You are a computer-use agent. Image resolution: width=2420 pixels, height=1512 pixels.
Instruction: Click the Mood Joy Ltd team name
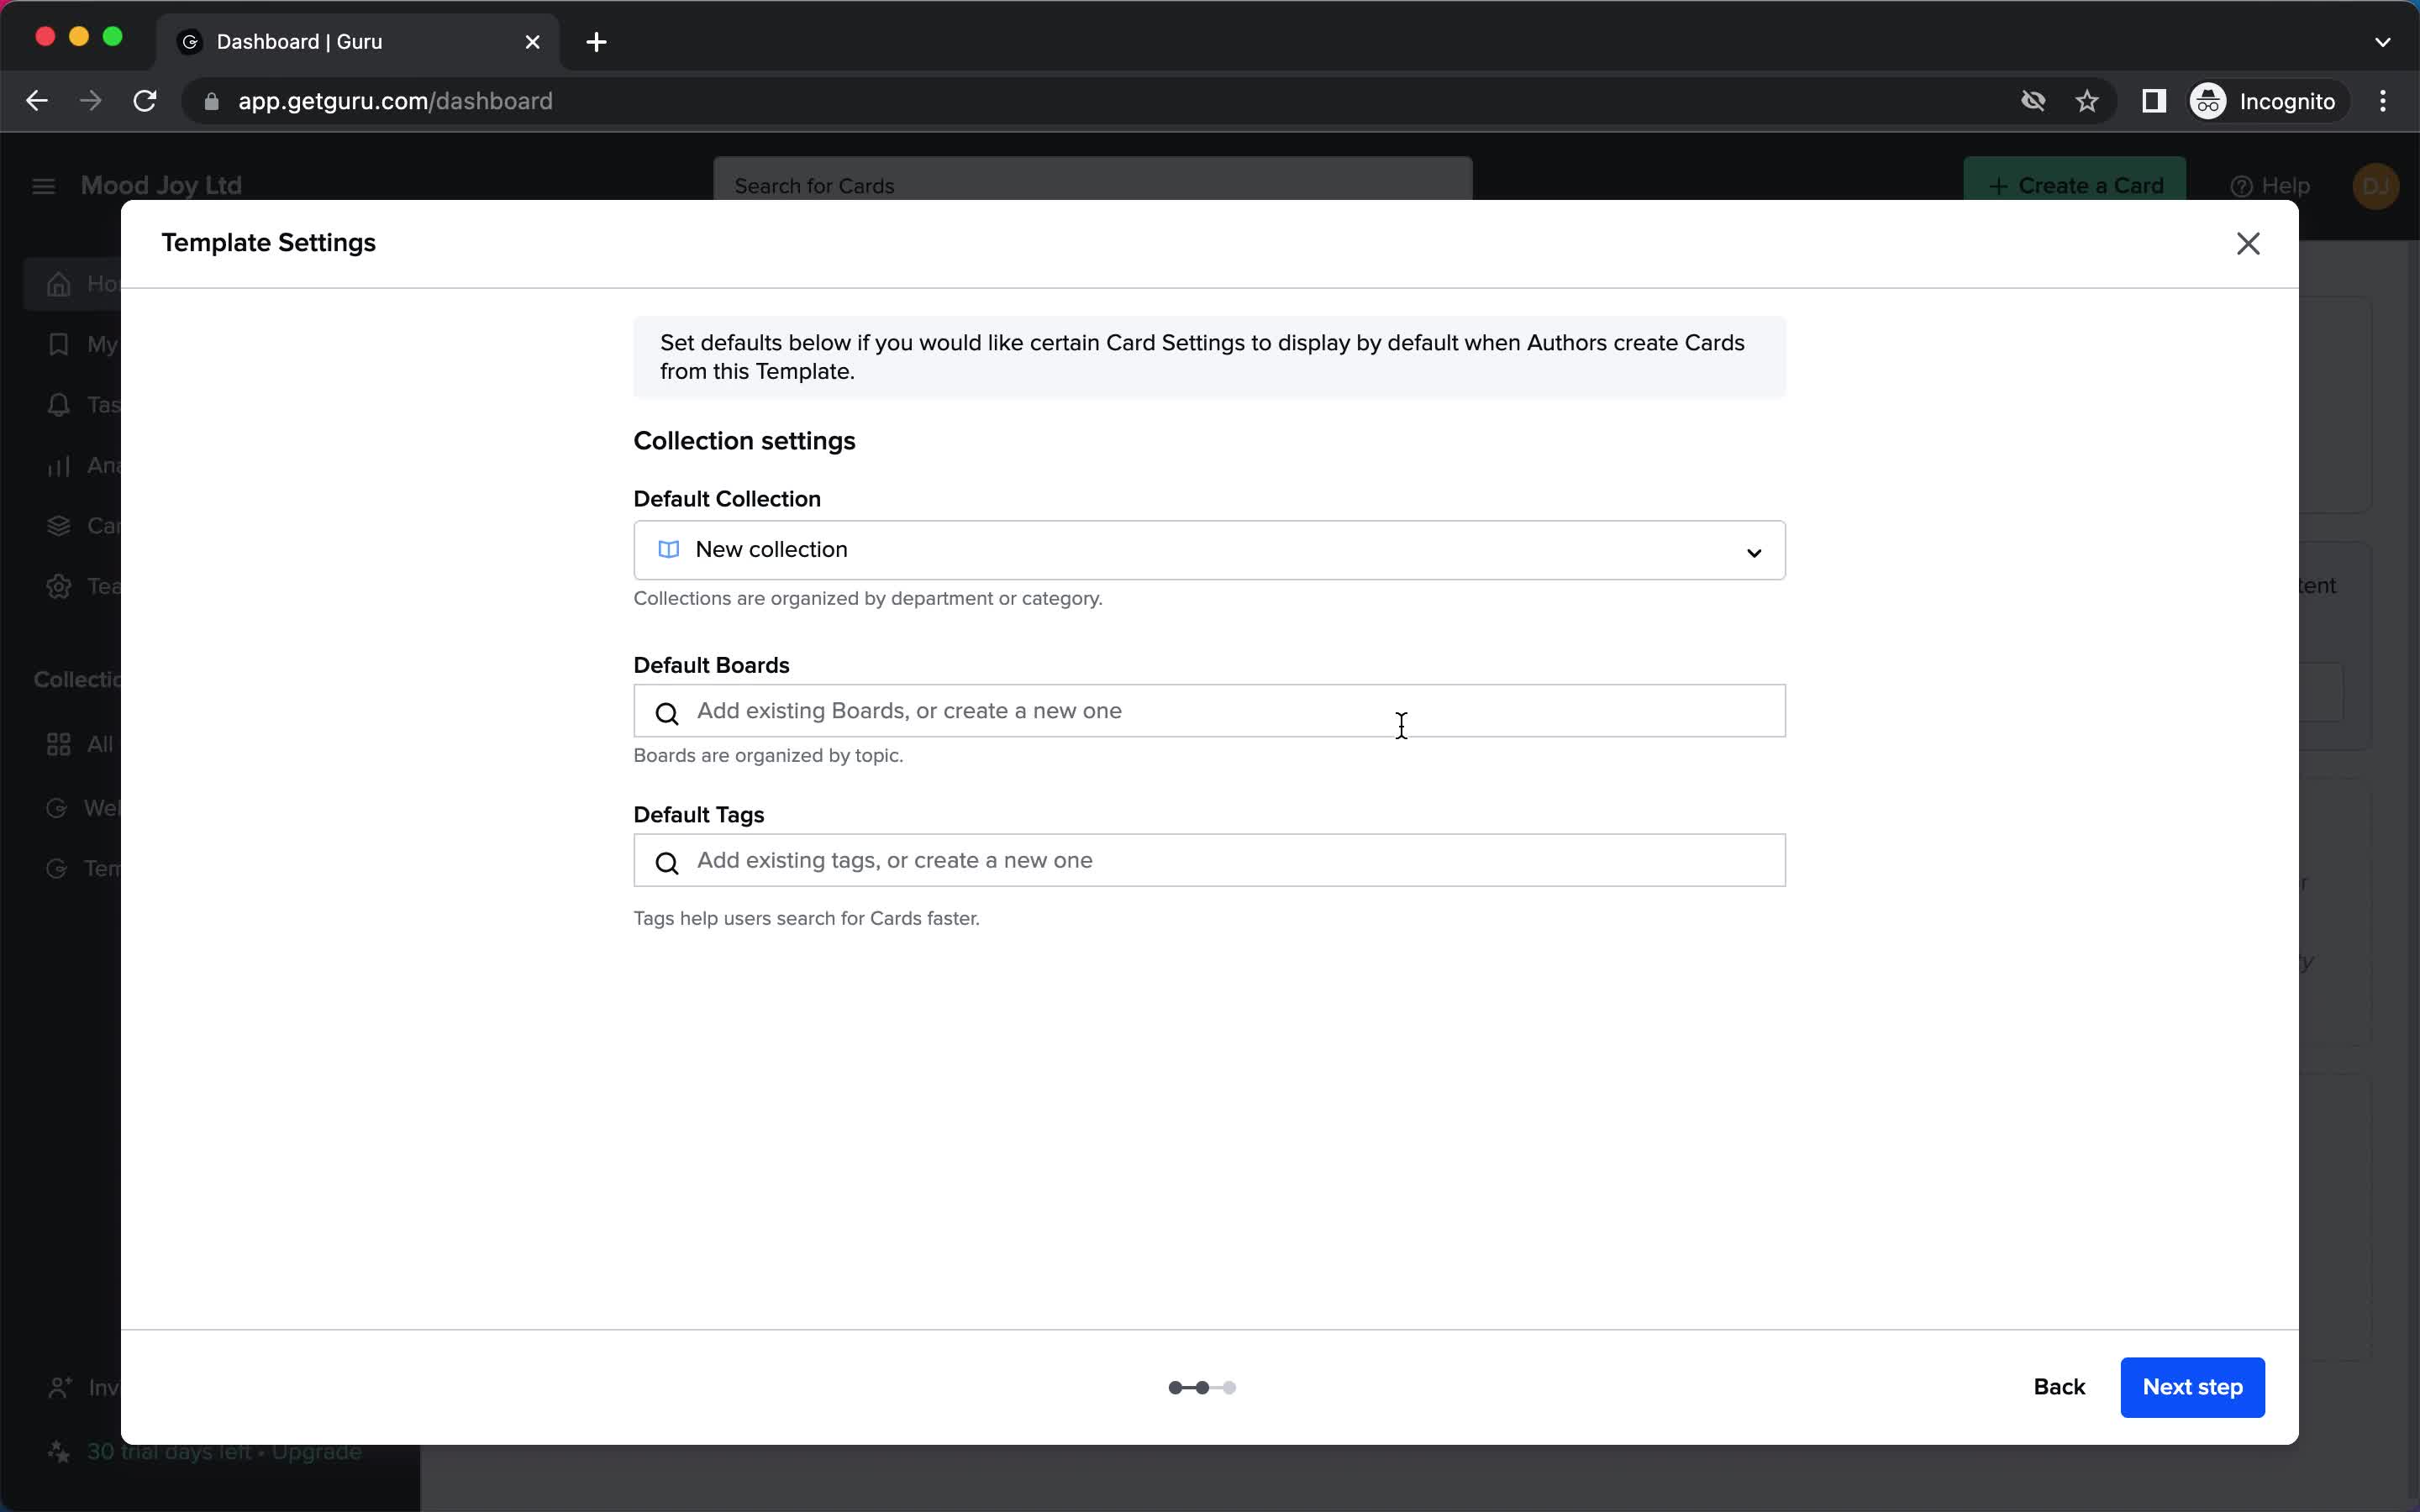(161, 186)
